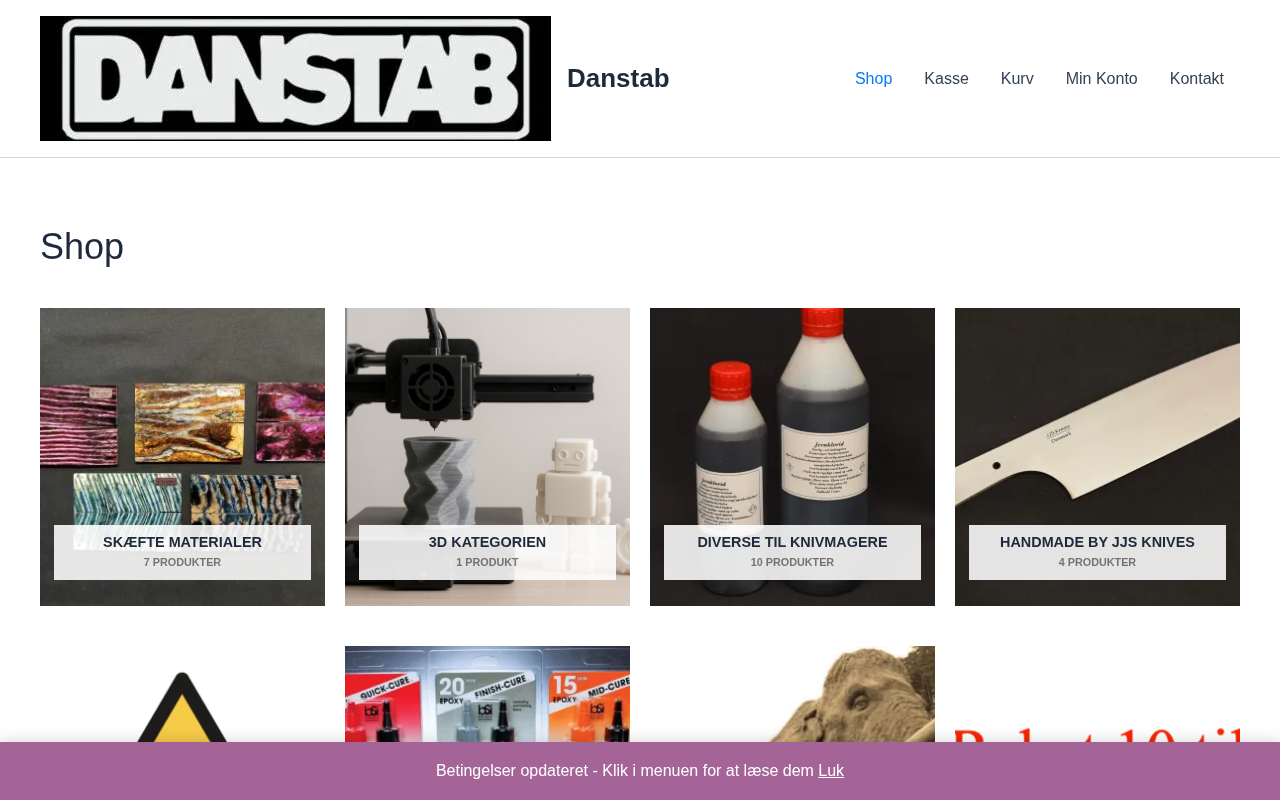Open the mammoth image category
This screenshot has height=800, width=1280.
792,694
